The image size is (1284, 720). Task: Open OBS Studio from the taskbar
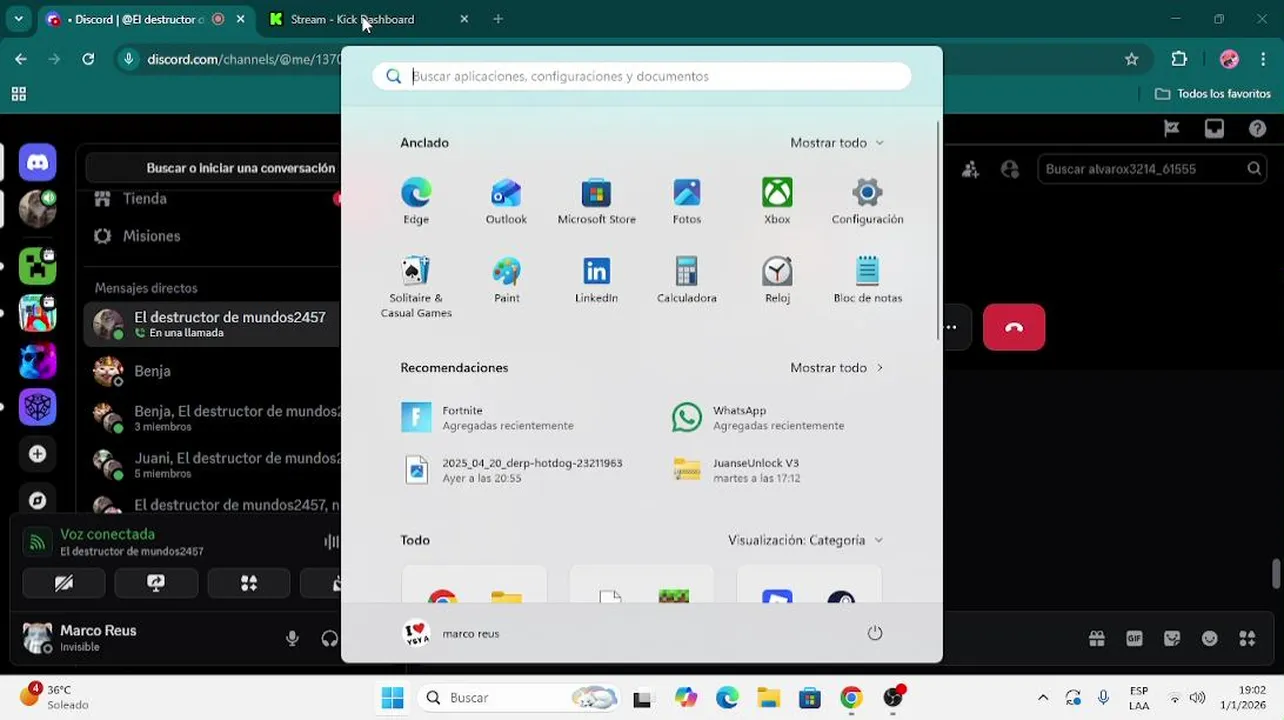tap(893, 698)
